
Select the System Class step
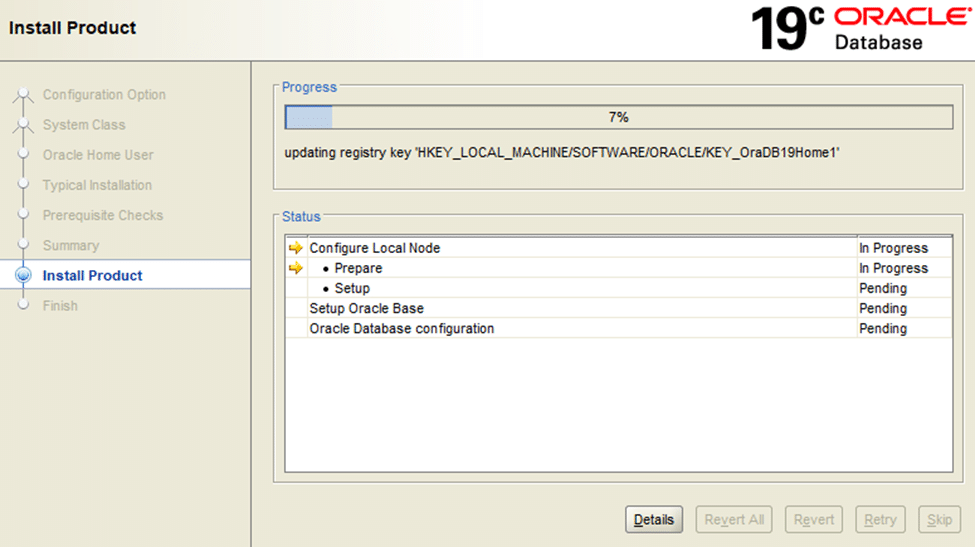point(84,125)
